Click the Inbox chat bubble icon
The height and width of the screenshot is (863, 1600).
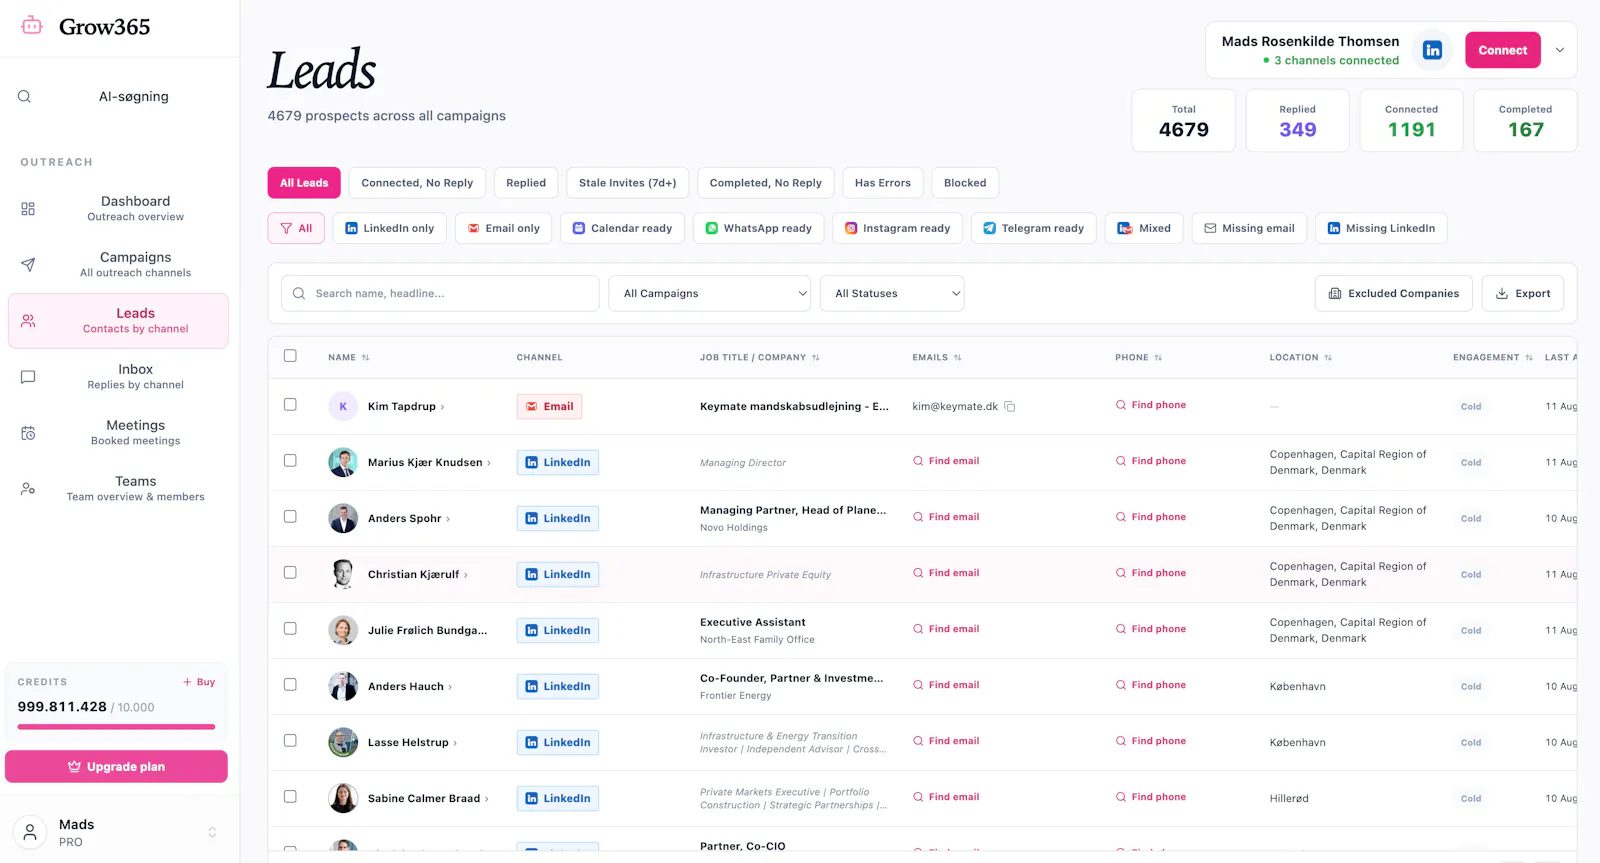28,377
